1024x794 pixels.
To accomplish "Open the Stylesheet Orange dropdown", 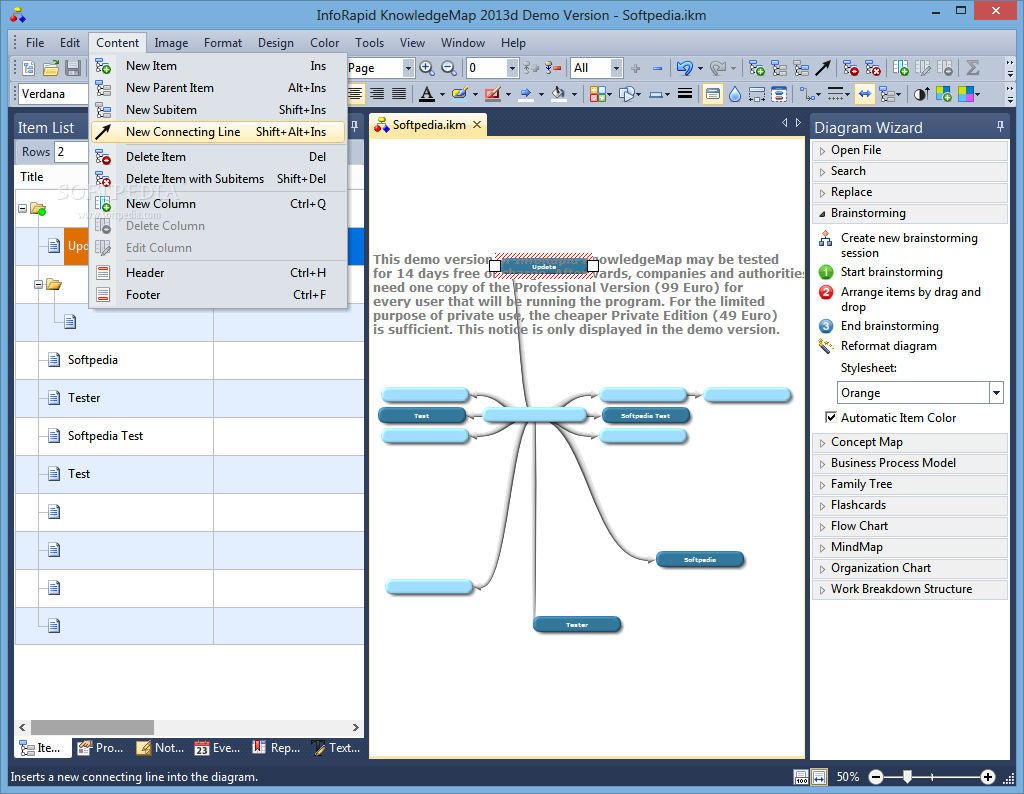I will [996, 393].
